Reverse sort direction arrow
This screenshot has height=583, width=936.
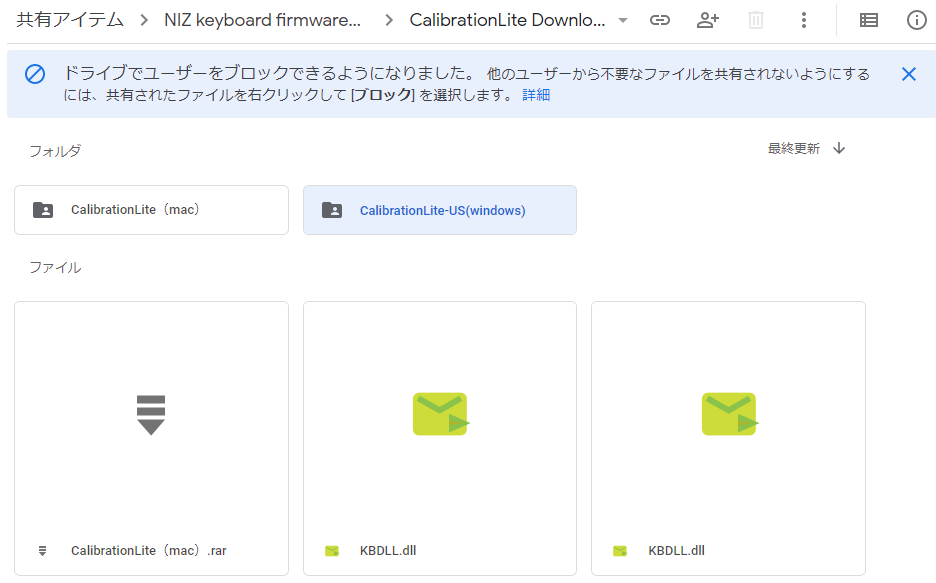839,148
